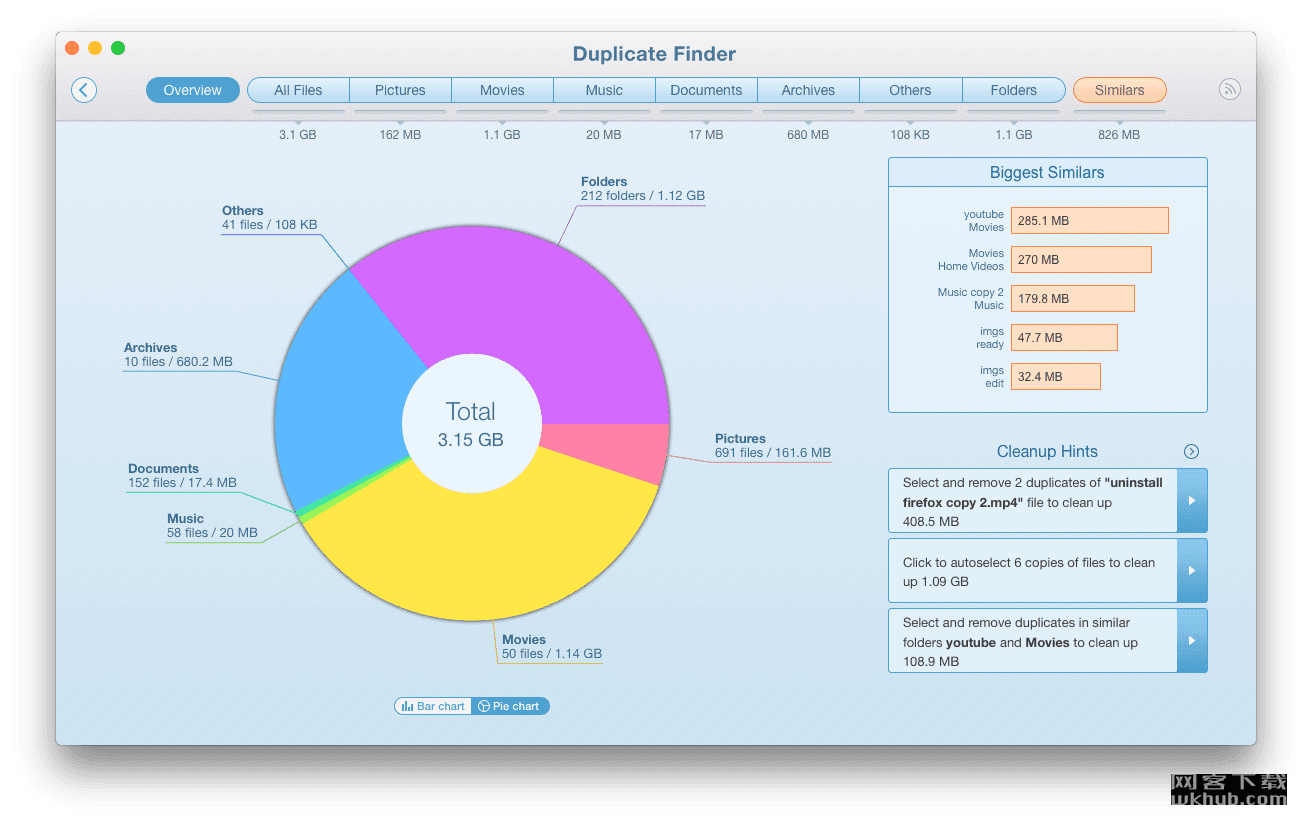Open the Similars tab
The image size is (1312, 825).
(x=1119, y=90)
